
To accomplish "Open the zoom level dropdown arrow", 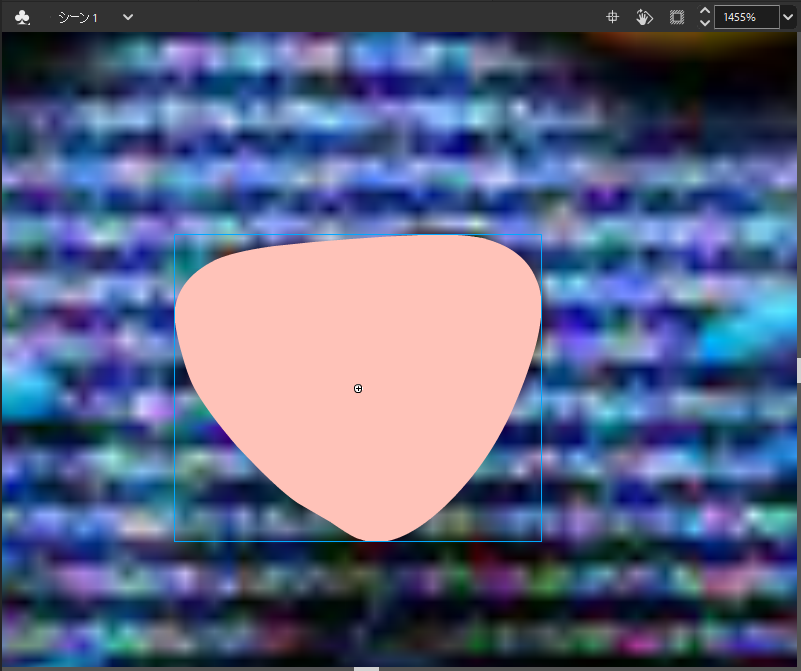I will [788, 17].
